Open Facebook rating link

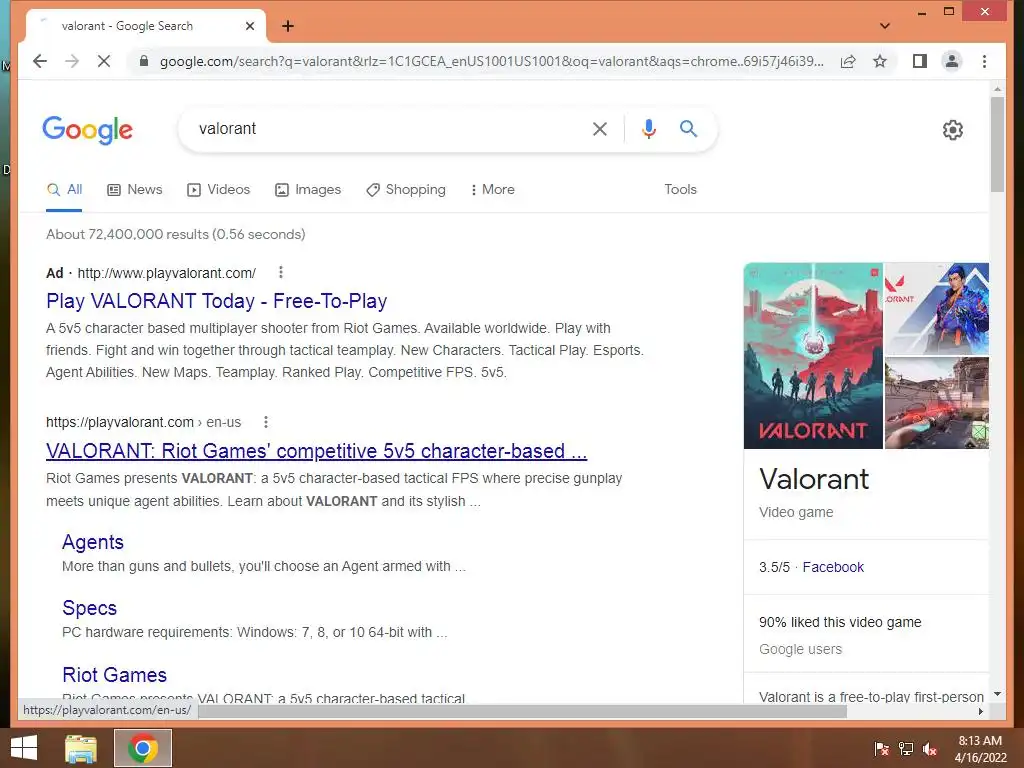point(833,567)
